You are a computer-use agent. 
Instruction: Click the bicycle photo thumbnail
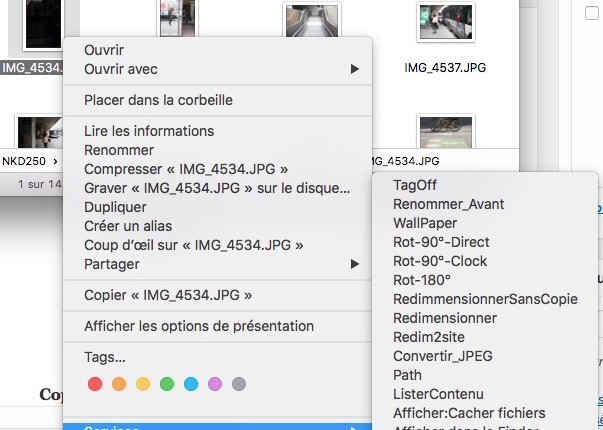tap(445, 133)
